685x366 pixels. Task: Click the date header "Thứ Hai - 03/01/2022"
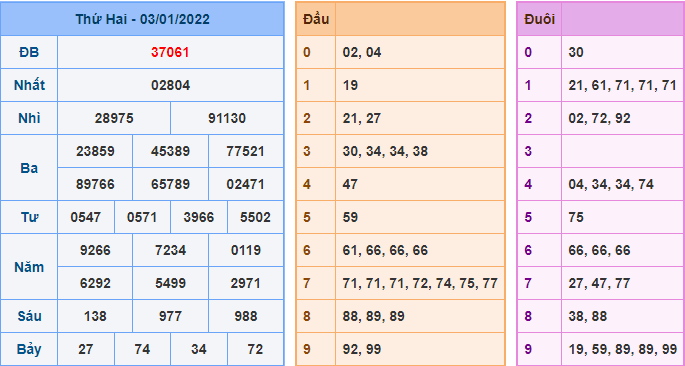click(142, 19)
